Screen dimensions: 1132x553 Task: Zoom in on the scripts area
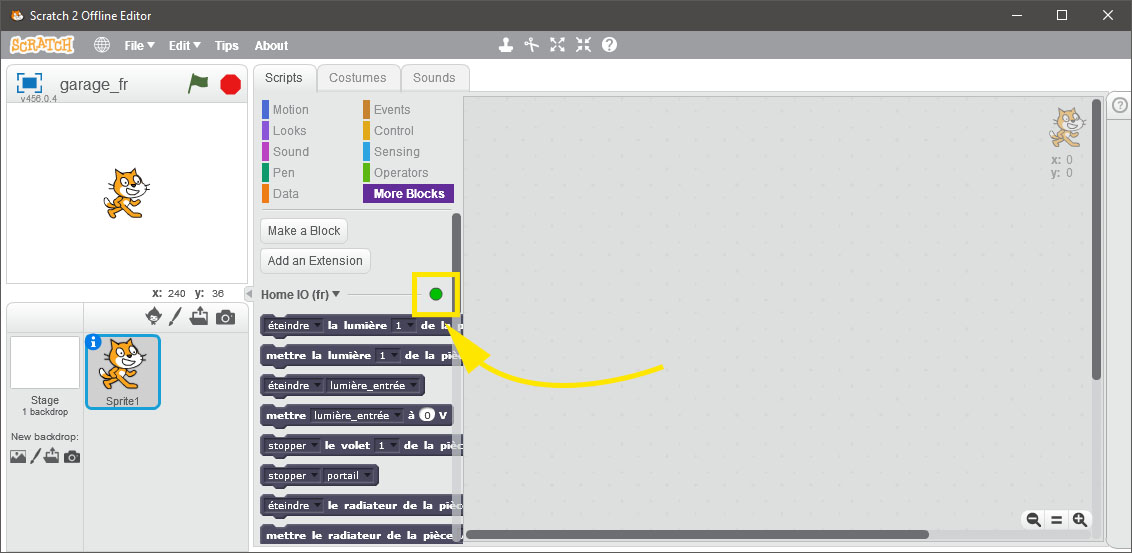pos(1079,519)
